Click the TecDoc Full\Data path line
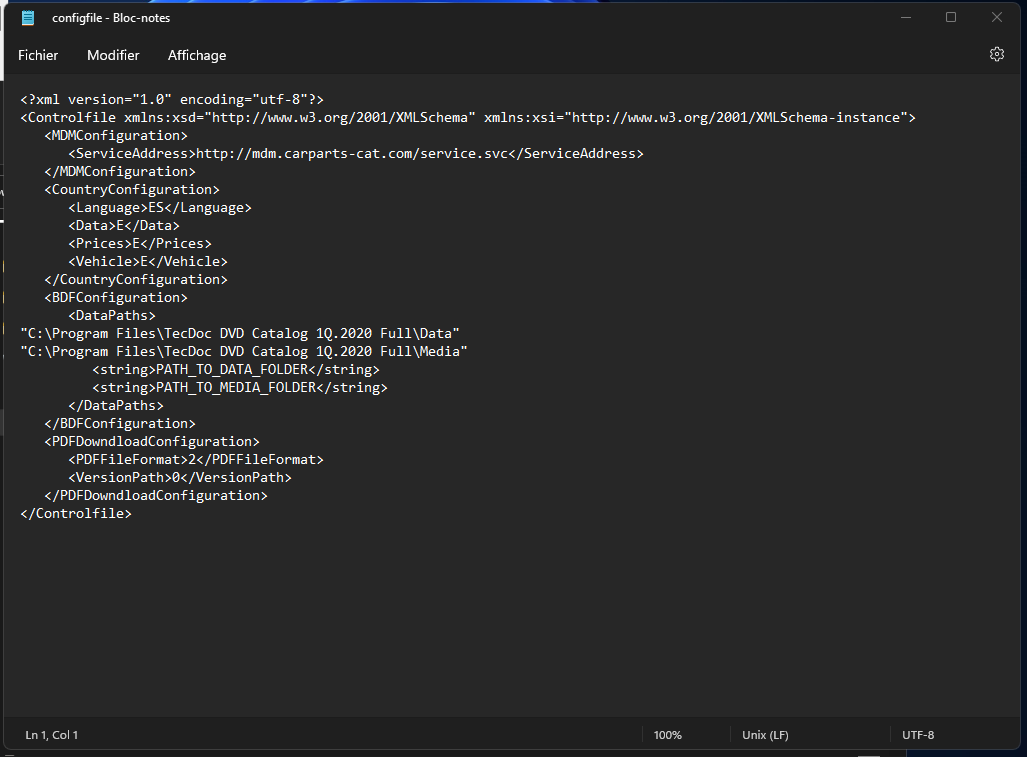Image resolution: width=1027 pixels, height=757 pixels. pos(240,334)
